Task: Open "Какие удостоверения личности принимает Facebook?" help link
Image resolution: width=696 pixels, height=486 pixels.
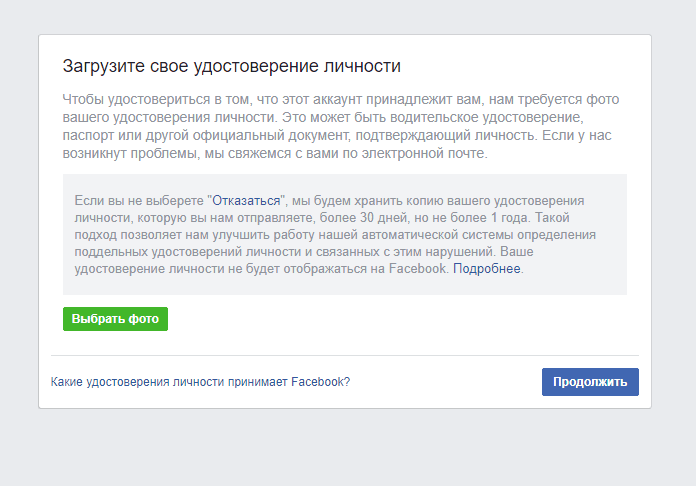Action: 200,382
